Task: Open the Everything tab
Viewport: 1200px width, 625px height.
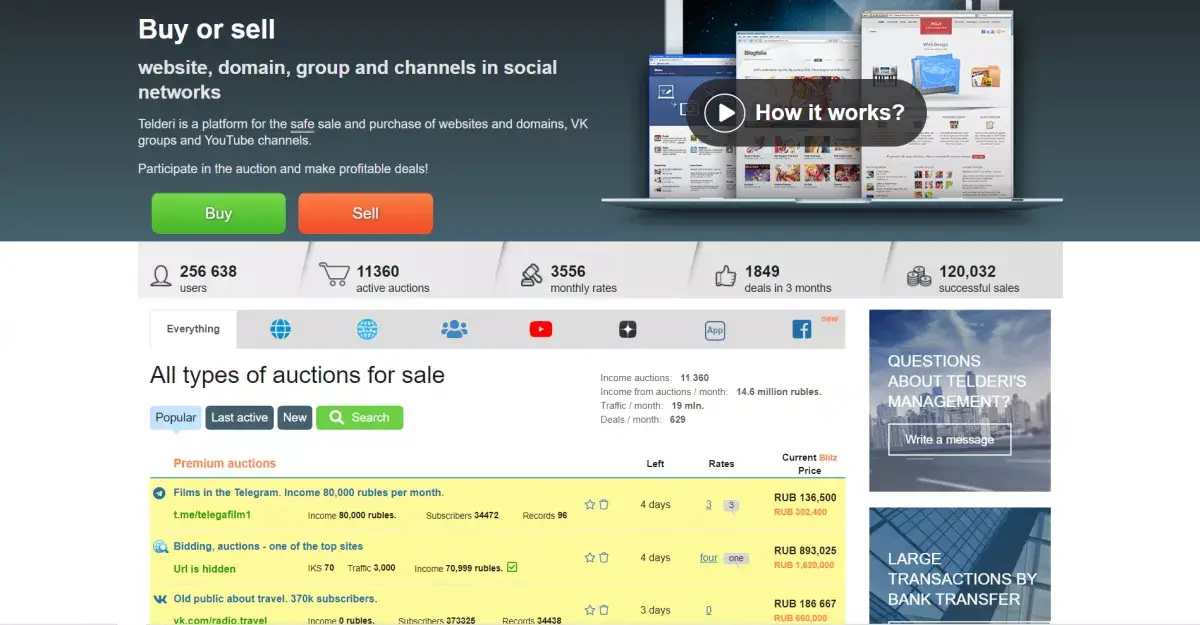Action: [193, 329]
